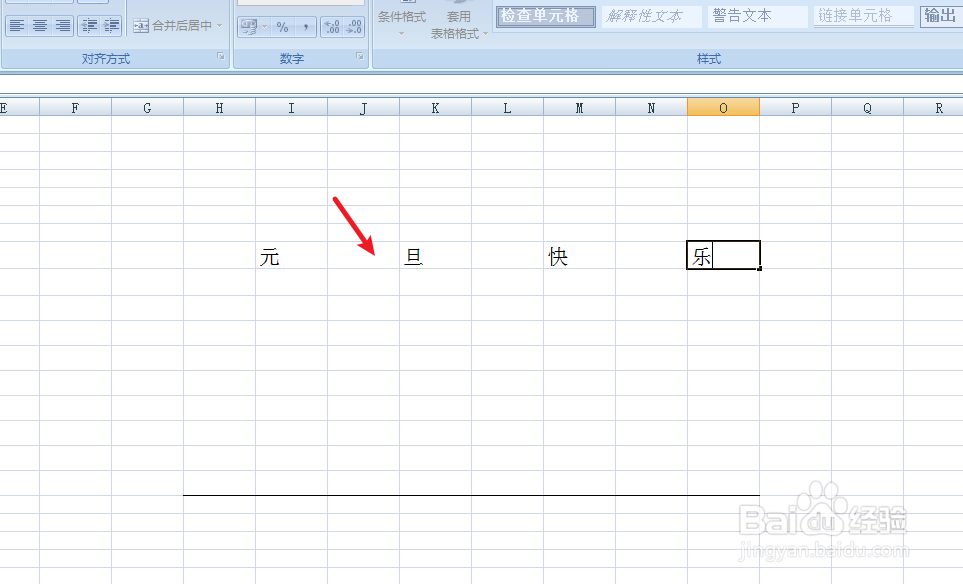Apply the 检查单元格 cell style

point(545,16)
